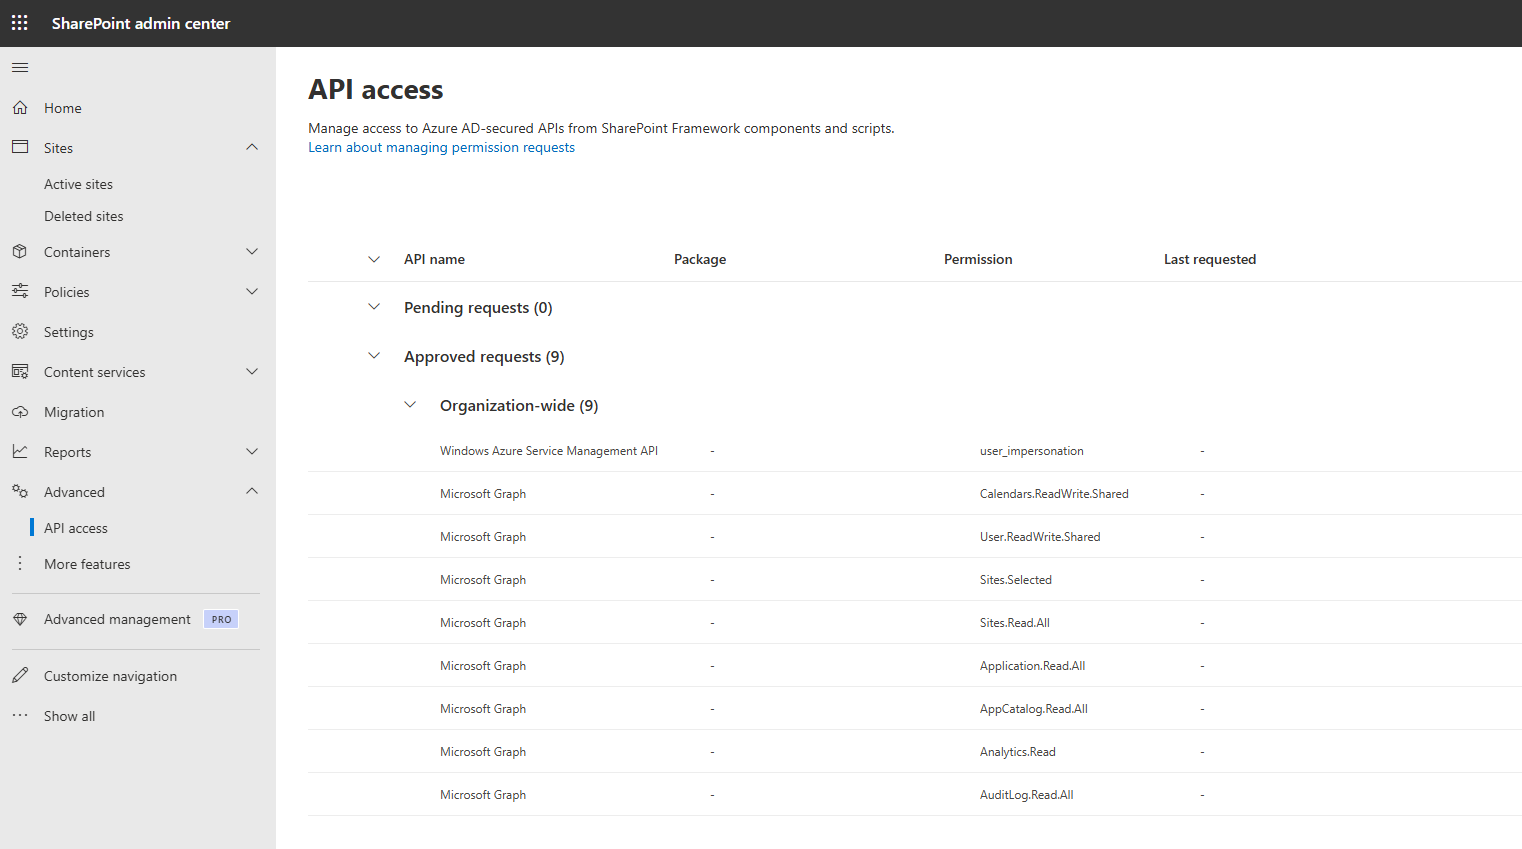Collapse the Advanced section chevron

pyautogui.click(x=252, y=491)
